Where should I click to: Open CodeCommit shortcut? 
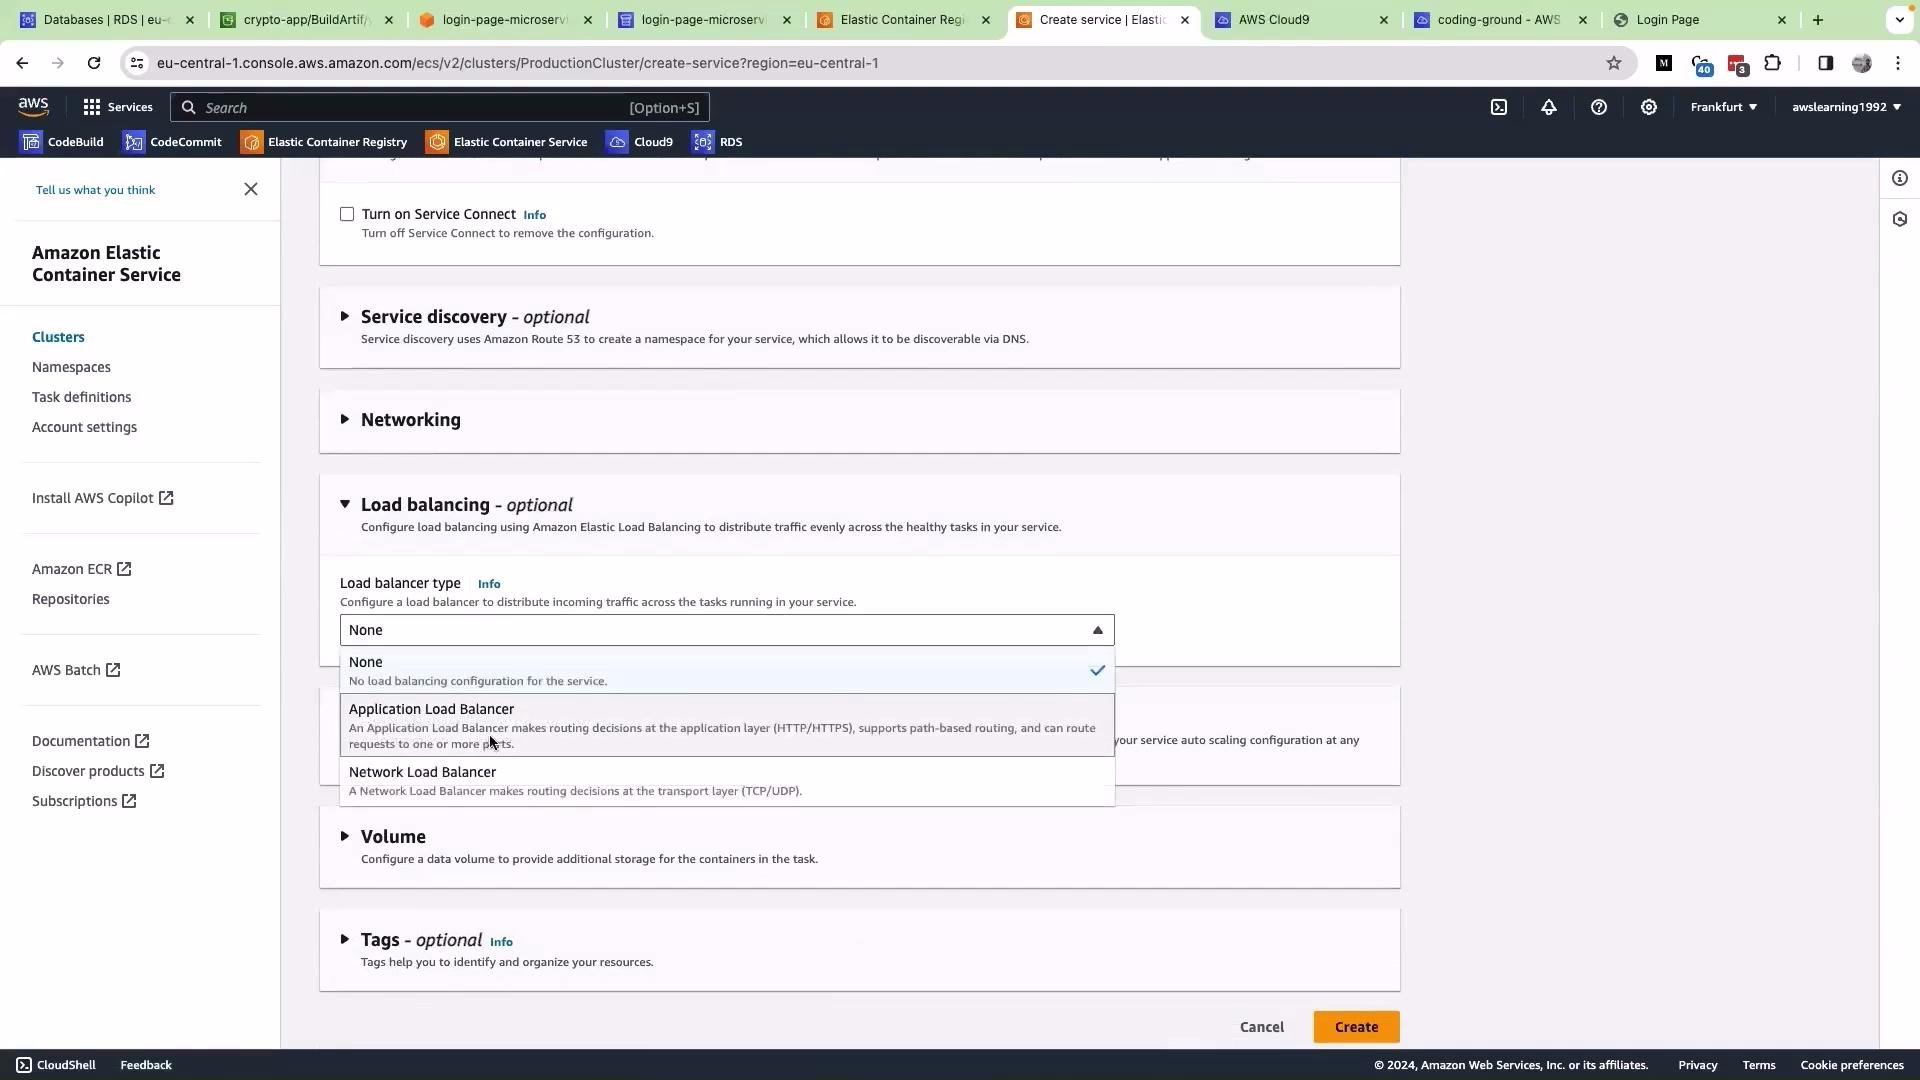pos(172,142)
